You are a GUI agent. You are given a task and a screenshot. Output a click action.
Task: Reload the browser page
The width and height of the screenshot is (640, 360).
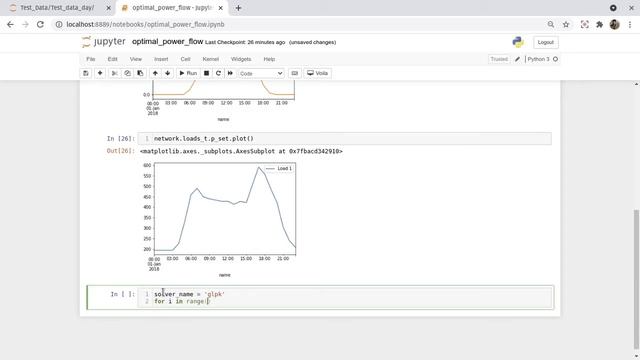(x=40, y=24)
